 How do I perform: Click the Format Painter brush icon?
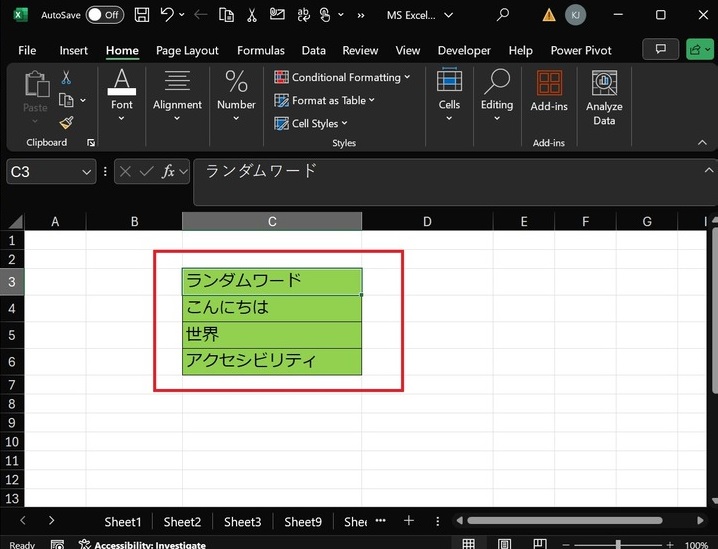pos(66,123)
